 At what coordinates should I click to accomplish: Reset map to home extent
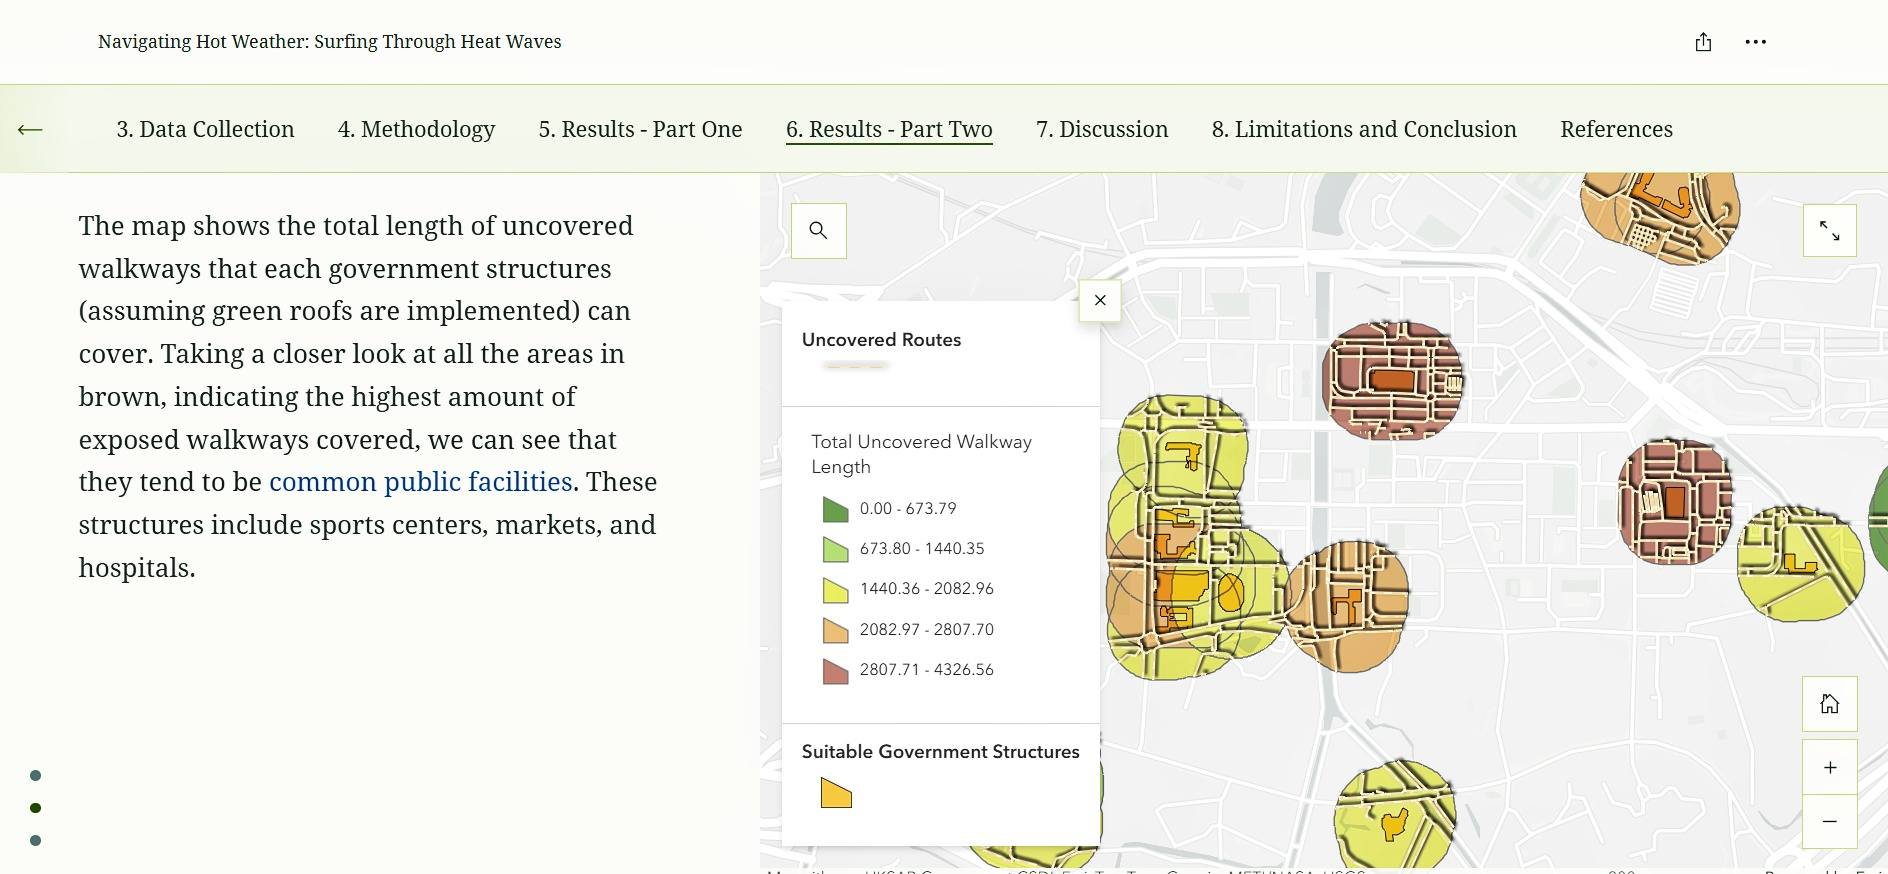pyautogui.click(x=1829, y=704)
